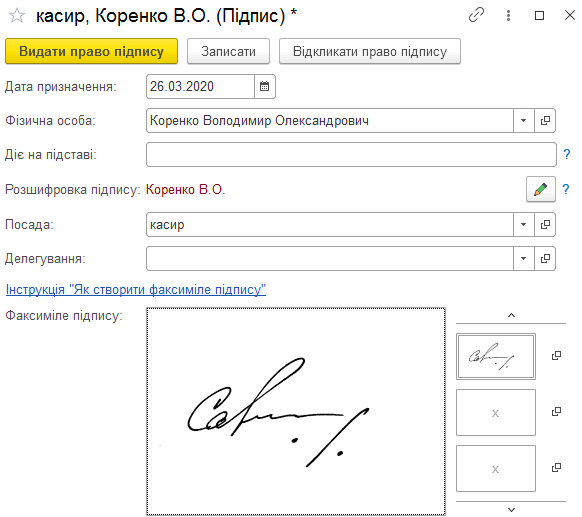The image size is (582, 517).
Task: Select the third empty facsimile thumbnail
Action: pyautogui.click(x=496, y=468)
